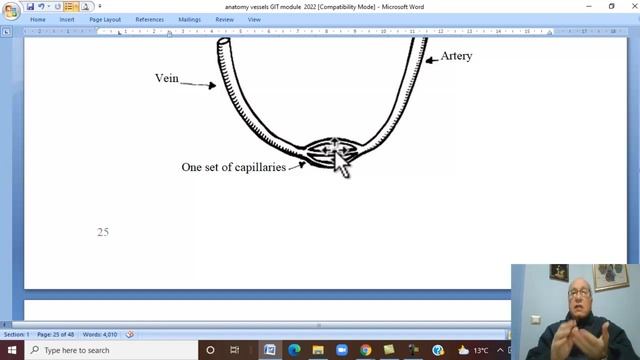Click the Undo icon

[41, 7]
